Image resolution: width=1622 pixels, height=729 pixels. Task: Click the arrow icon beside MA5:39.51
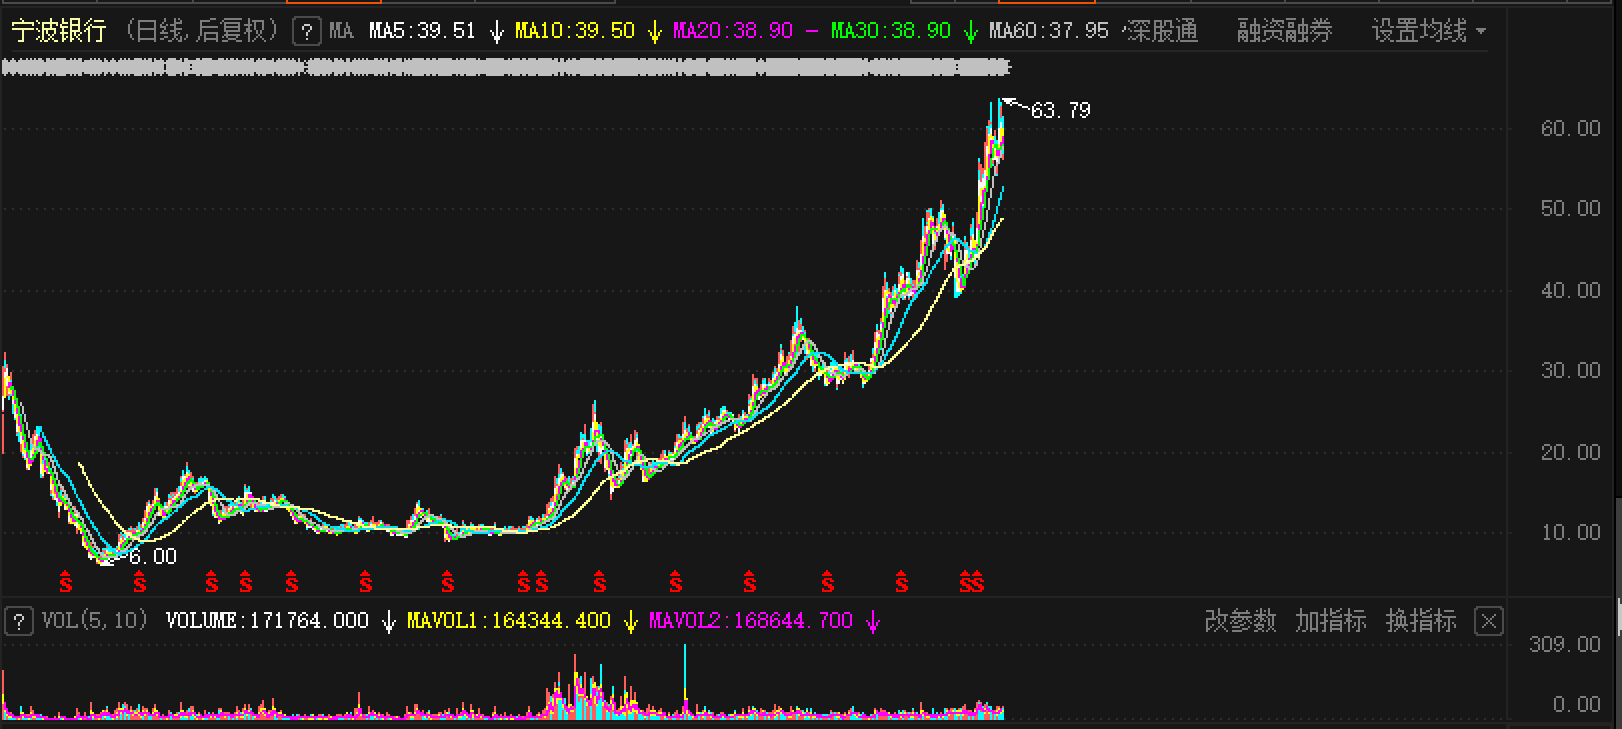click(x=496, y=32)
